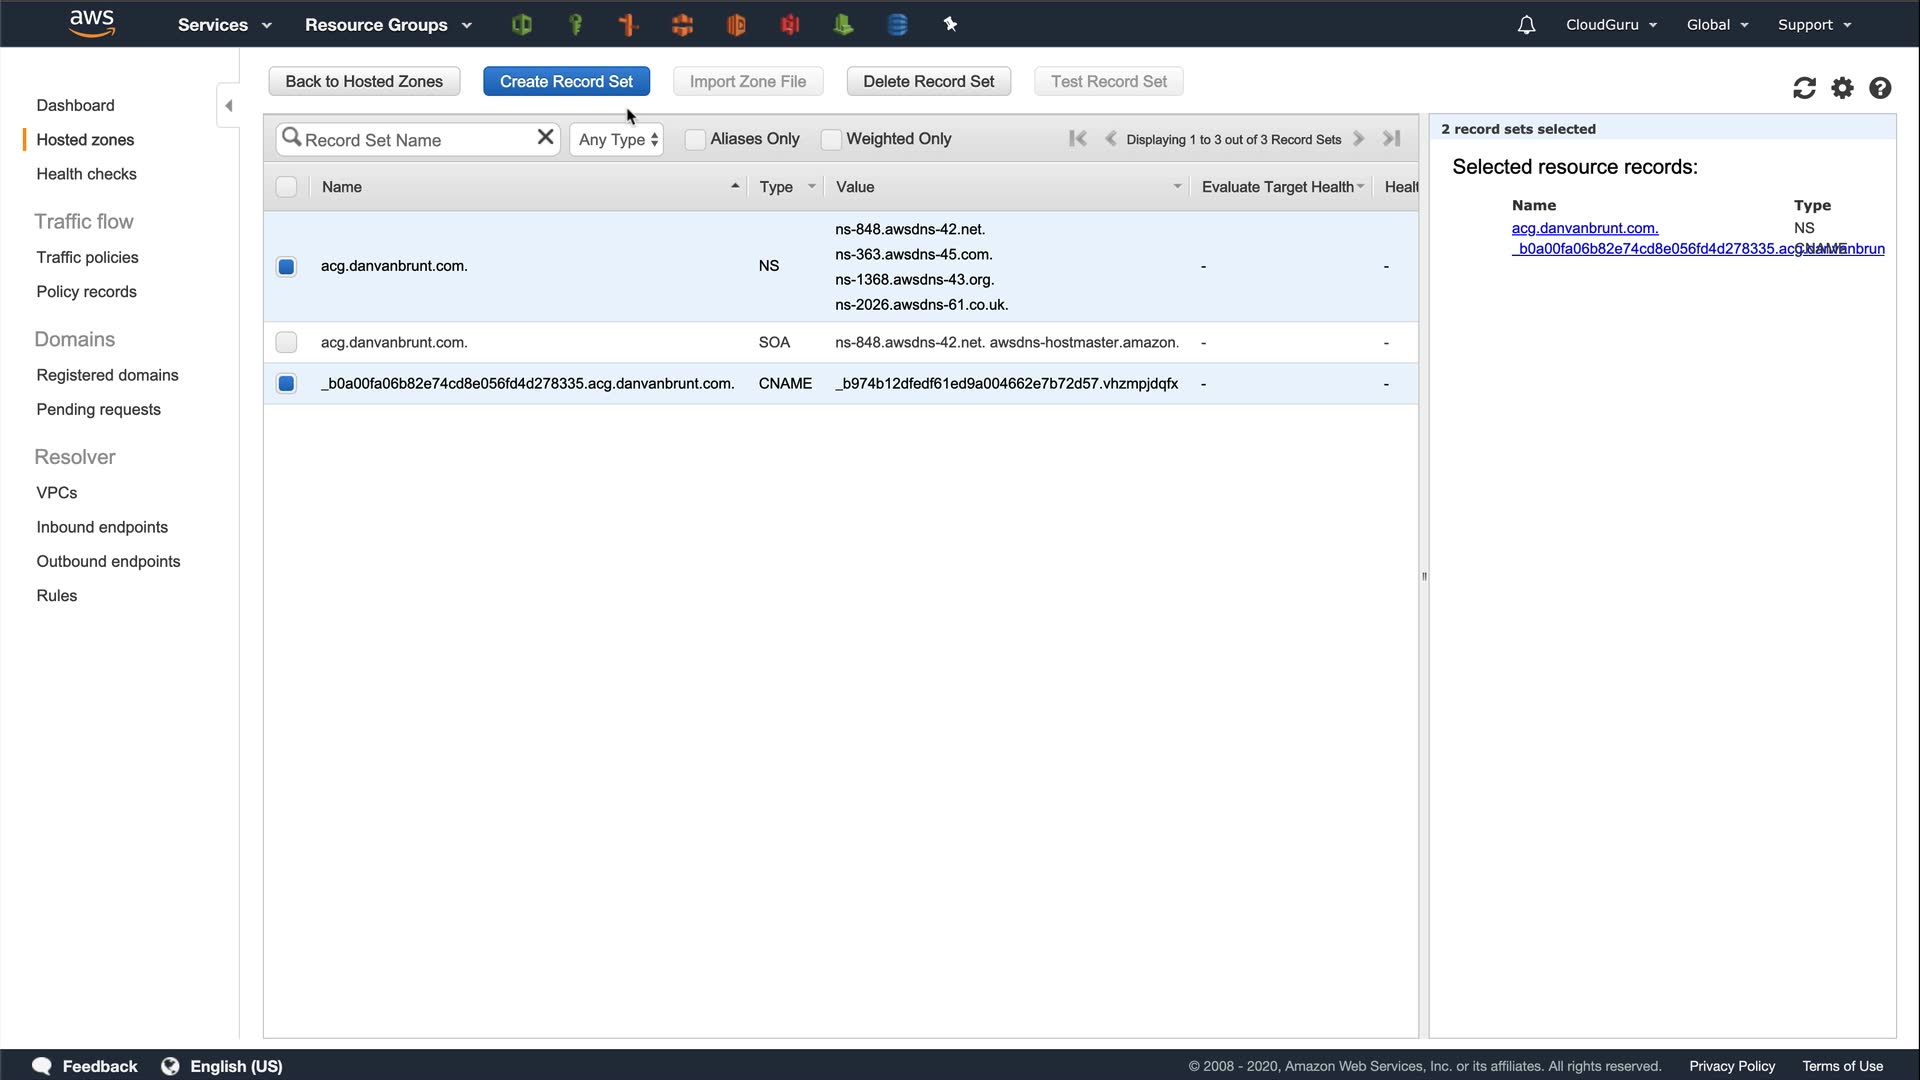Select the SOA record checkbox
This screenshot has height=1080, width=1920.
pyautogui.click(x=286, y=343)
